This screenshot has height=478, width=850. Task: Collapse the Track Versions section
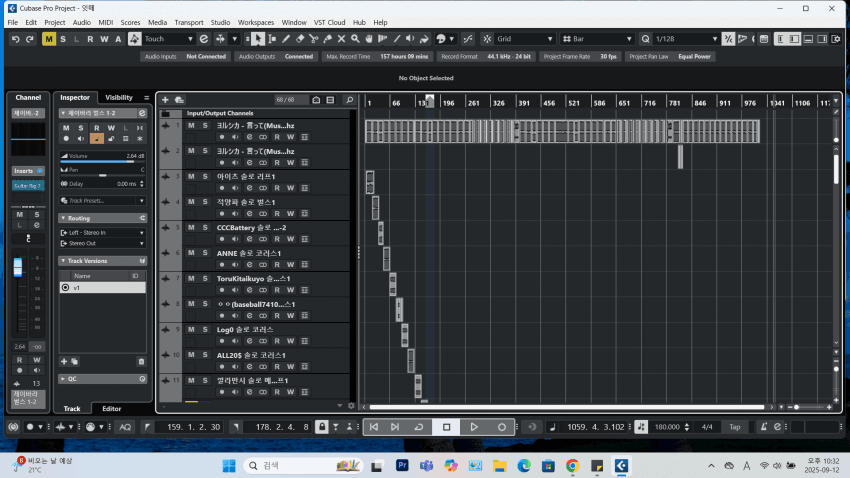63,261
